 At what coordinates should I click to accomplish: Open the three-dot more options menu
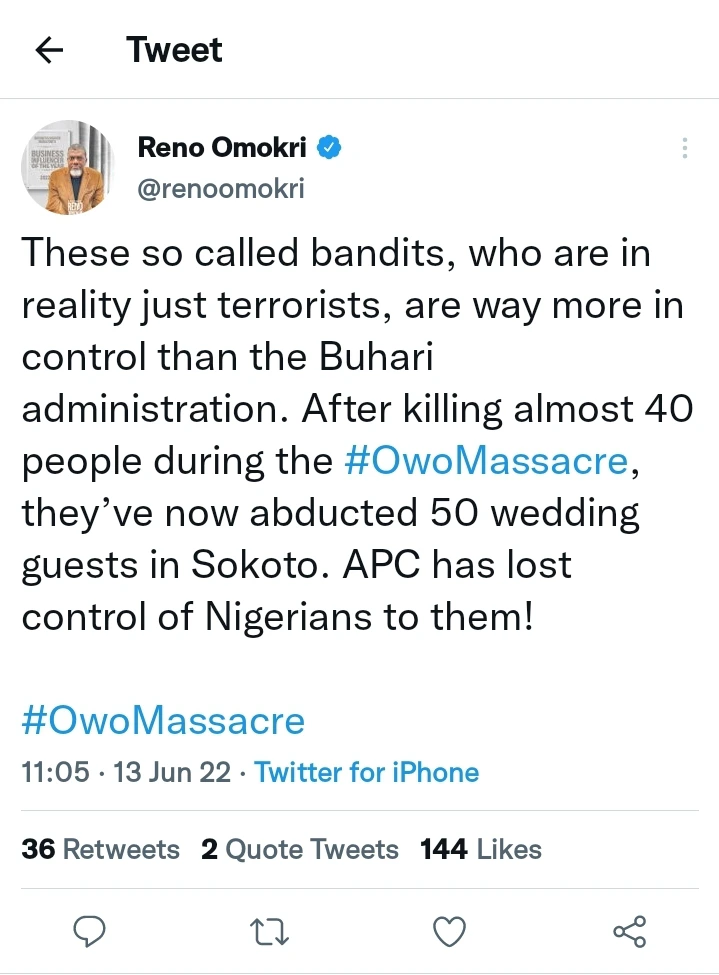coord(685,148)
